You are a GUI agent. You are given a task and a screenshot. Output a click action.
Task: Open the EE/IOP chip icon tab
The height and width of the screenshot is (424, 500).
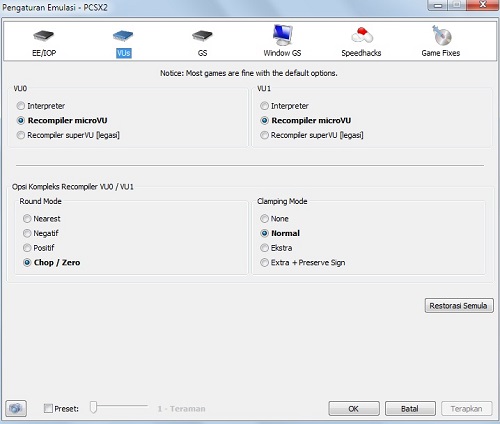click(44, 35)
